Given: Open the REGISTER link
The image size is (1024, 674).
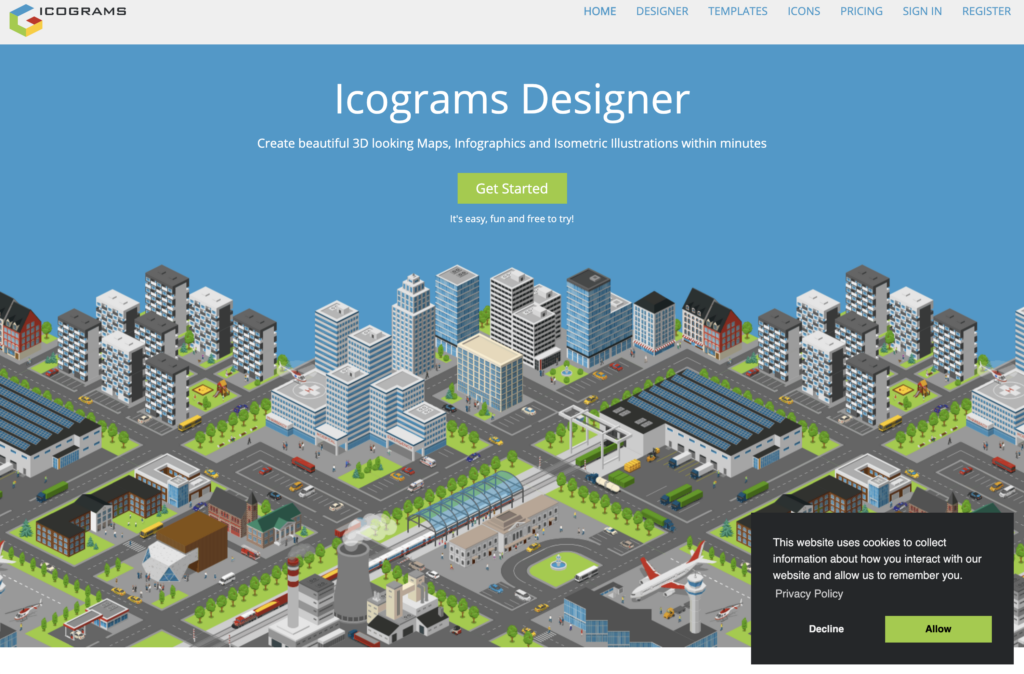Looking at the screenshot, I should 986,12.
